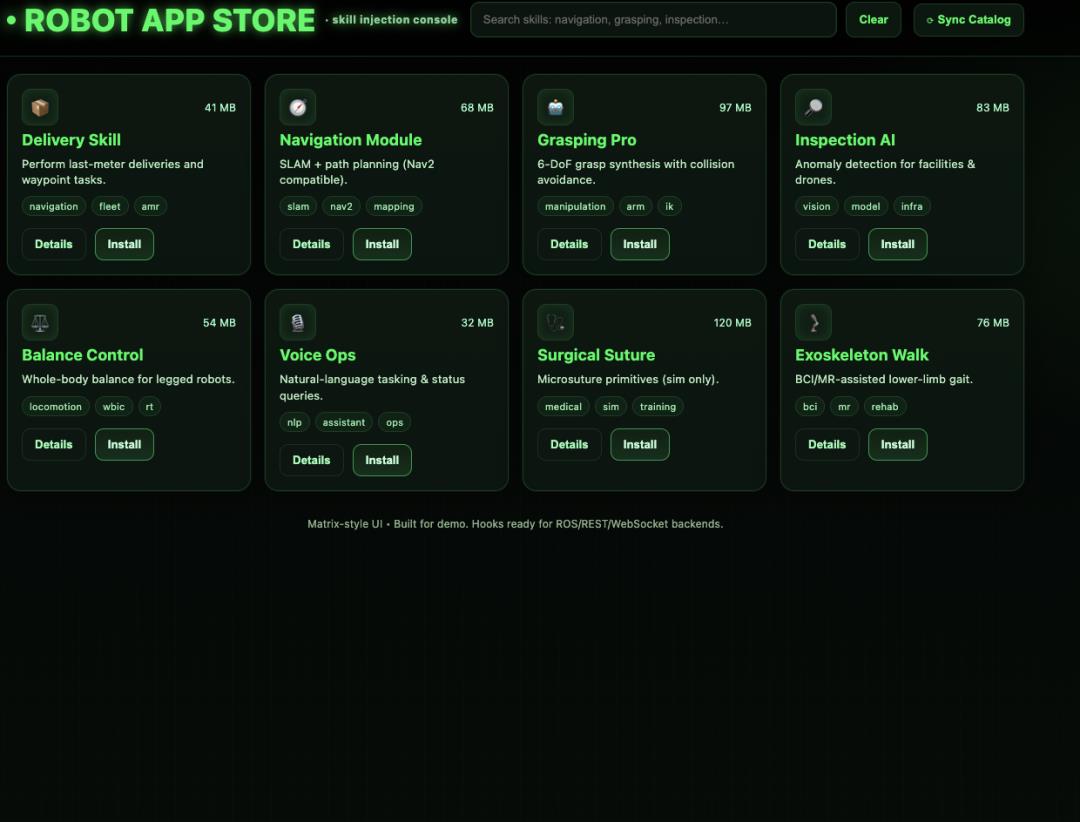
Task: Install the Navigation Module
Action: 382,244
